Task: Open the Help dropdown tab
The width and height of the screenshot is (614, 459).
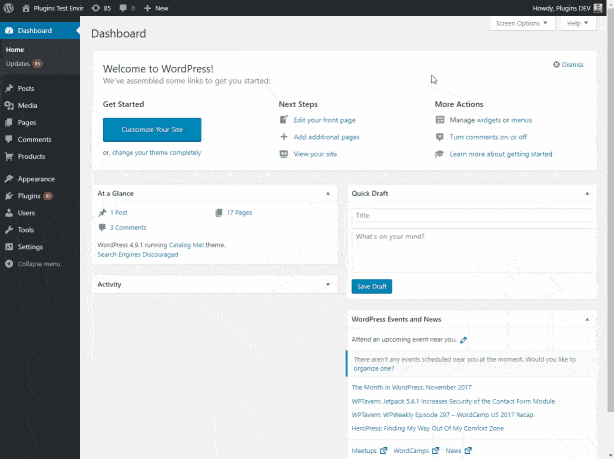Action: pos(578,23)
